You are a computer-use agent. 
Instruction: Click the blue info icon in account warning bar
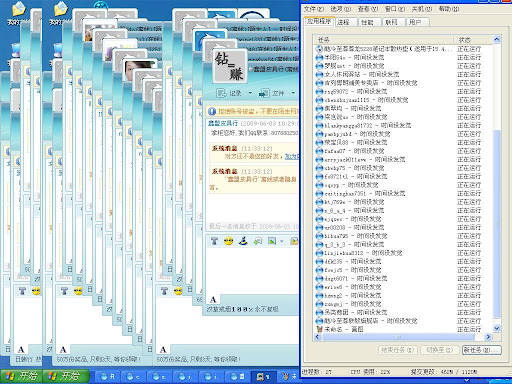pos(212,111)
